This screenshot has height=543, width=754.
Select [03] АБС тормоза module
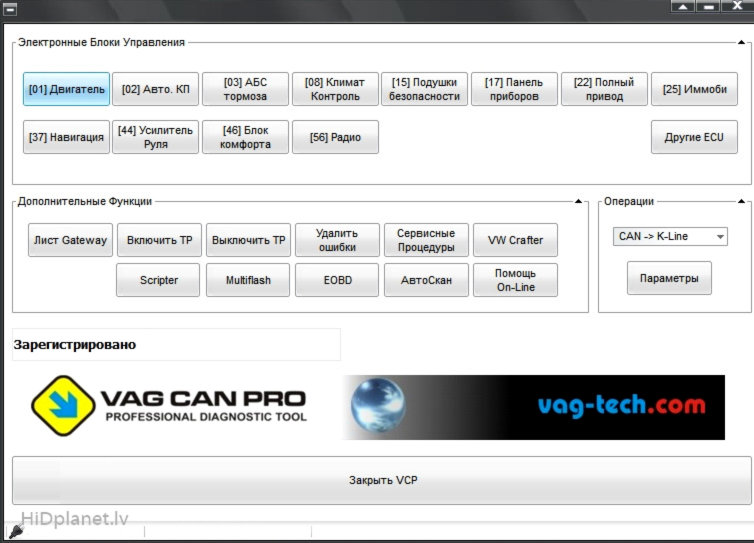246,89
